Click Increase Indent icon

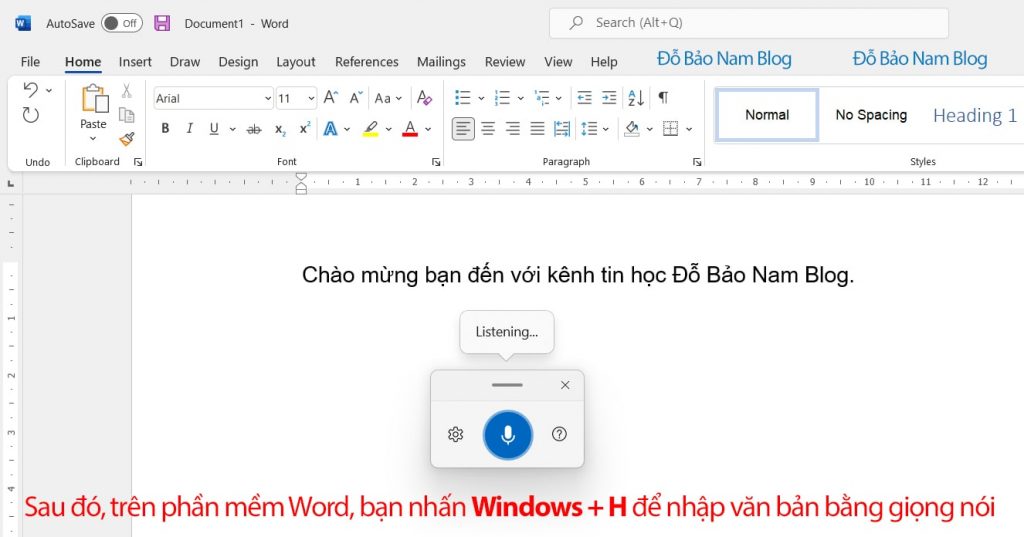click(609, 98)
